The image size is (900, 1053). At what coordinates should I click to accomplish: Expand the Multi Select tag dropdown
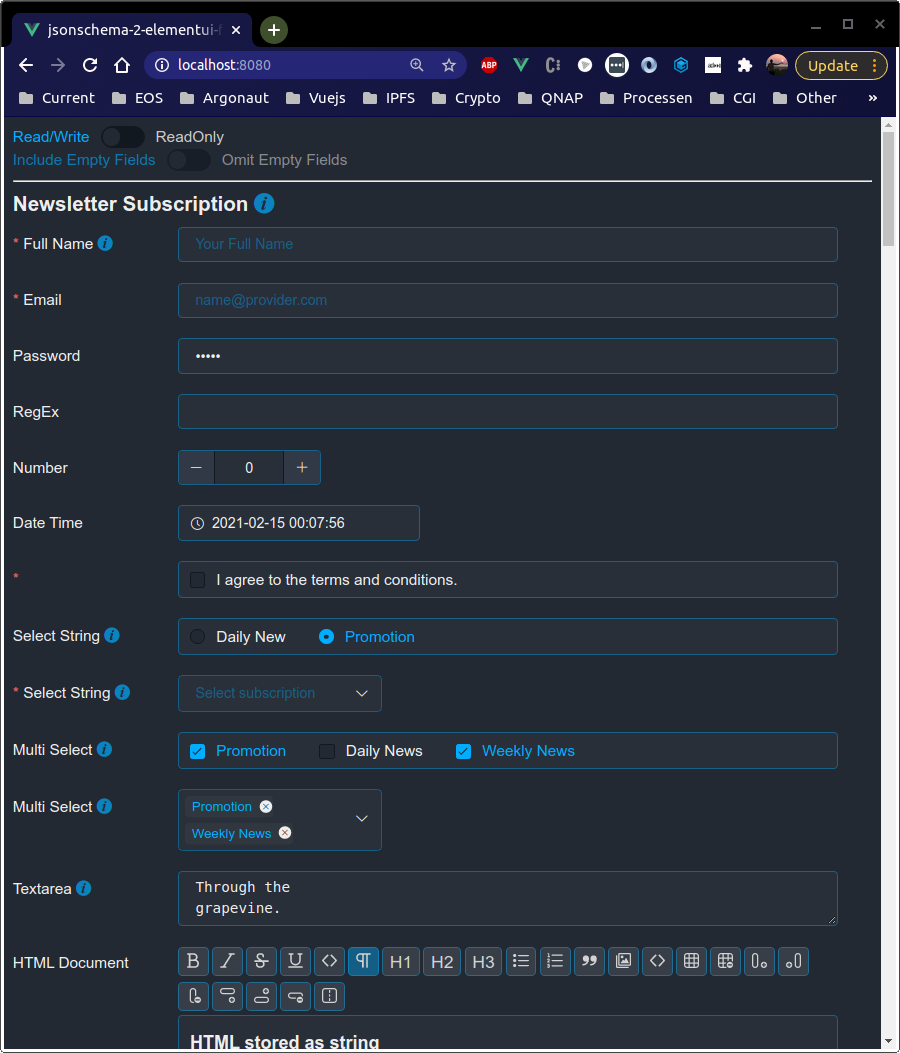click(361, 819)
